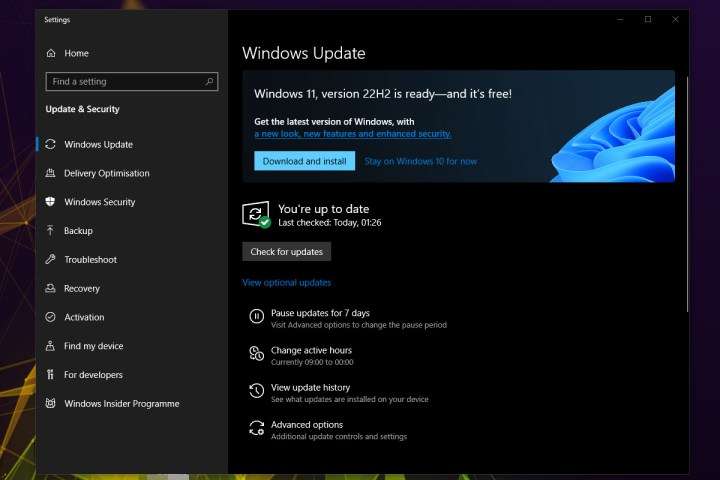Viewport: 720px width, 480px height.
Task: Click the Troubleshoot wrench icon
Action: click(51, 260)
